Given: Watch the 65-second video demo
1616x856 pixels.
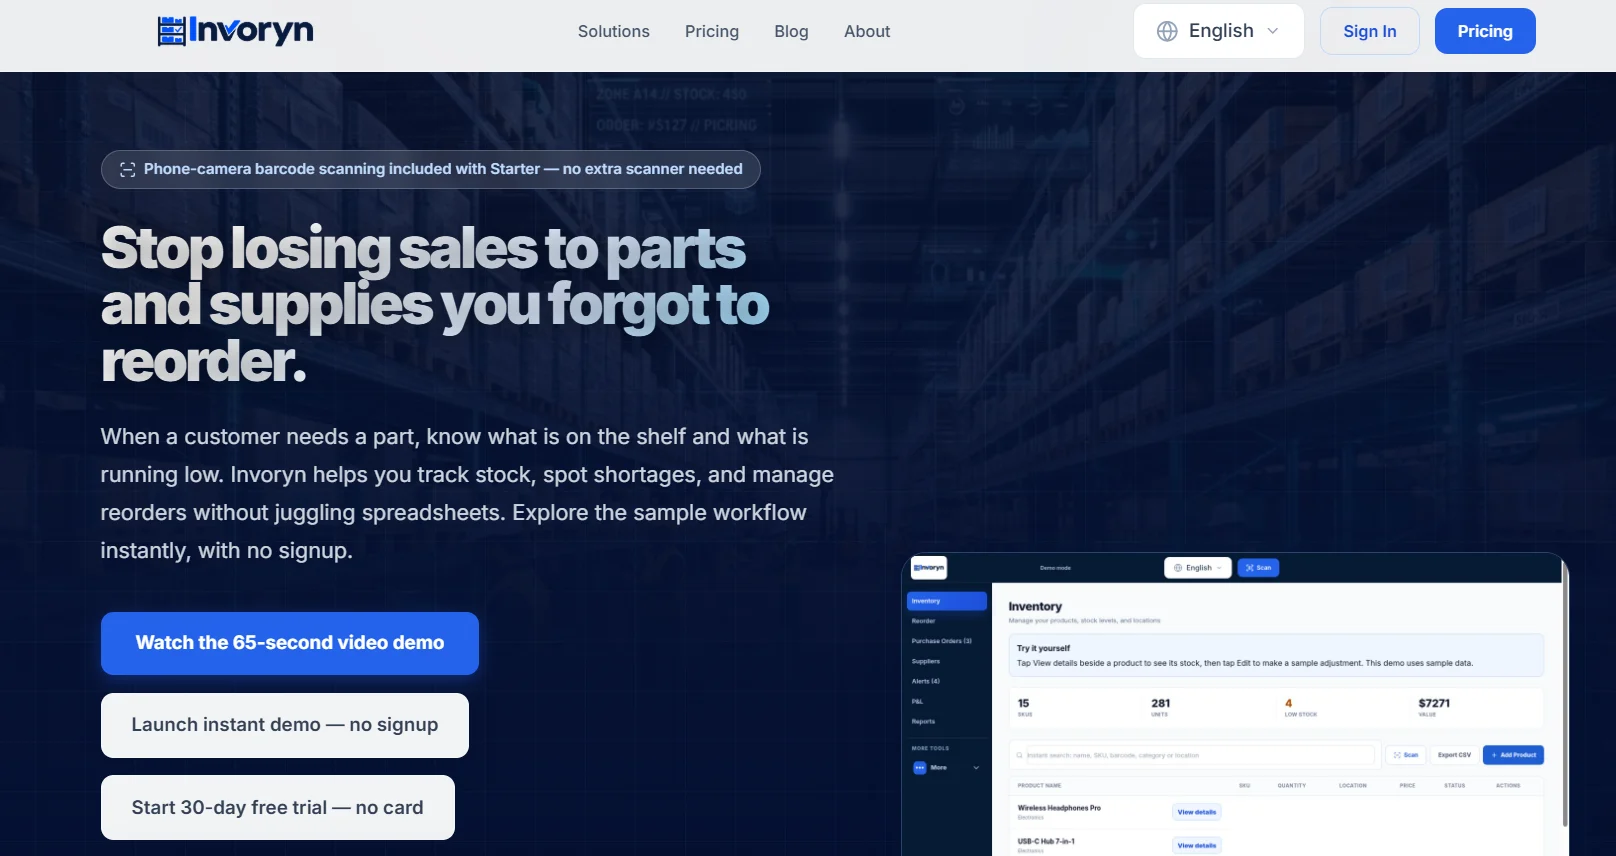Looking at the screenshot, I should point(290,643).
